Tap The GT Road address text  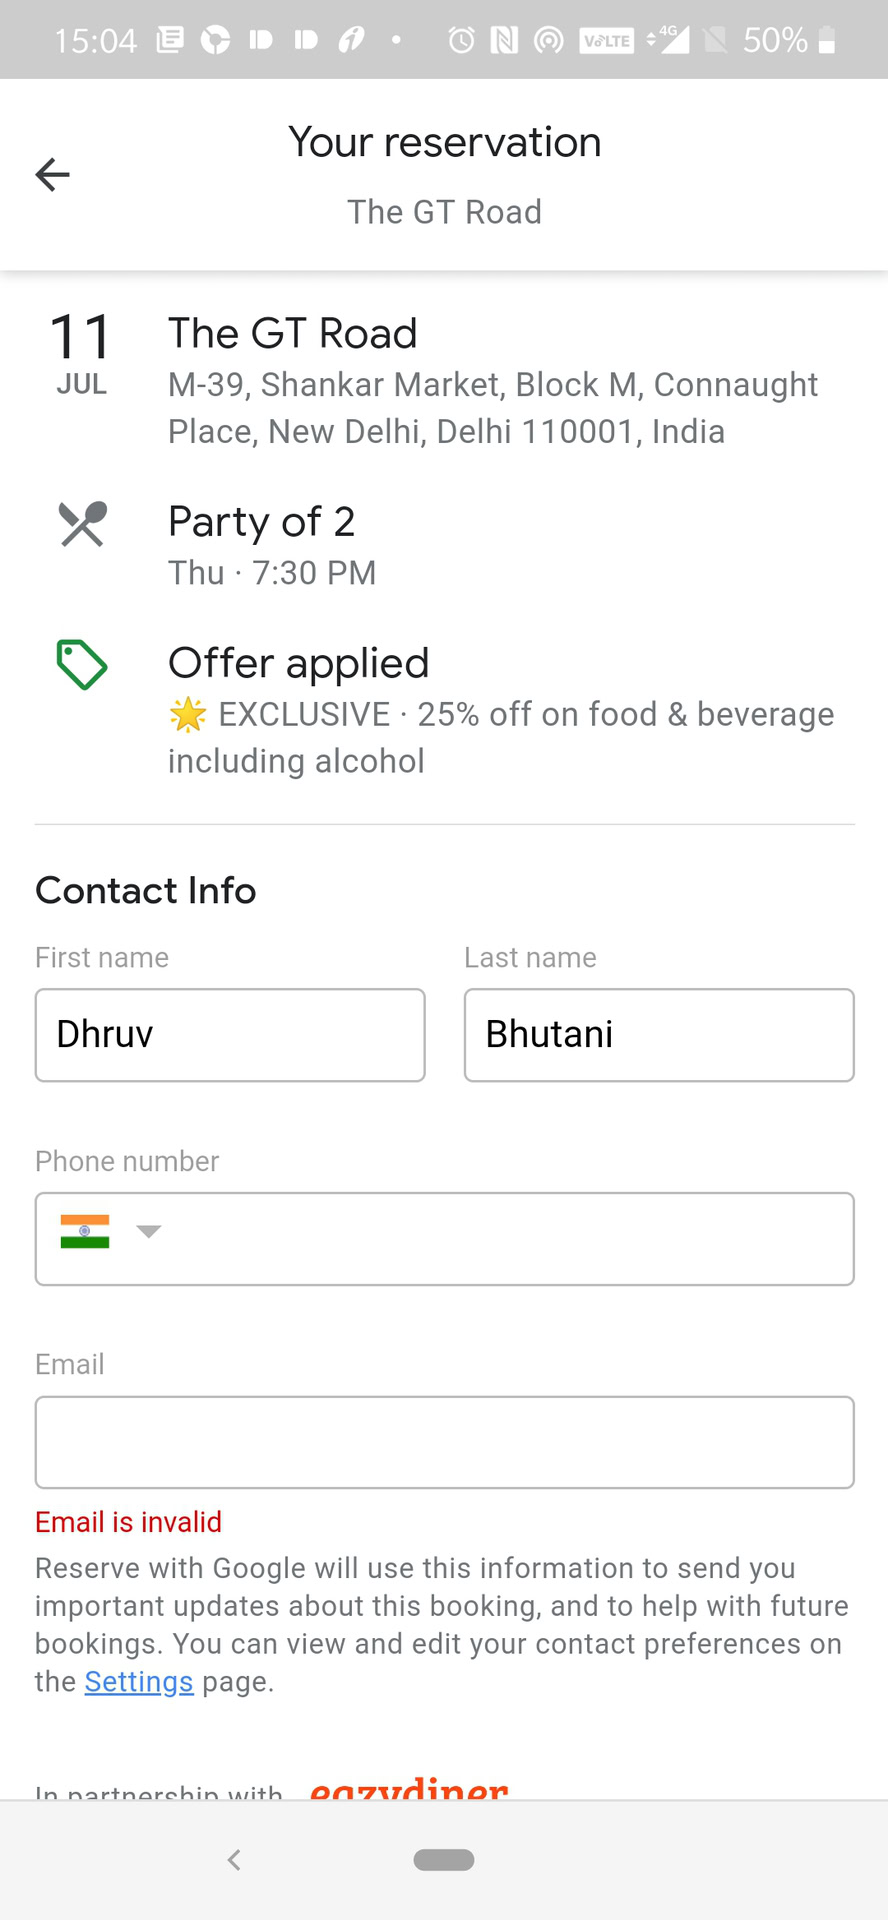click(x=492, y=408)
